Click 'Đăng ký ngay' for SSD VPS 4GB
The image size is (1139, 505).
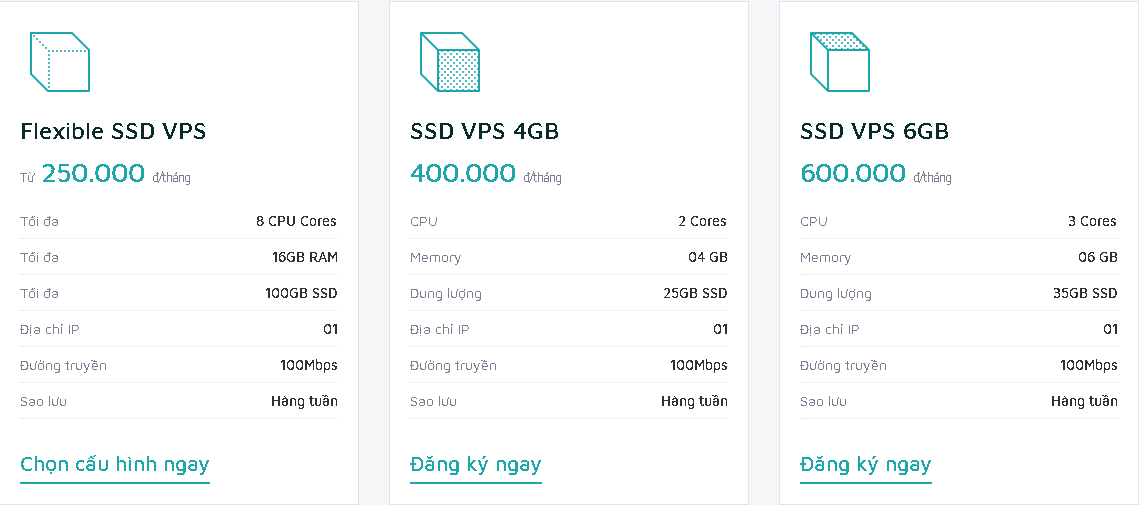[476, 464]
